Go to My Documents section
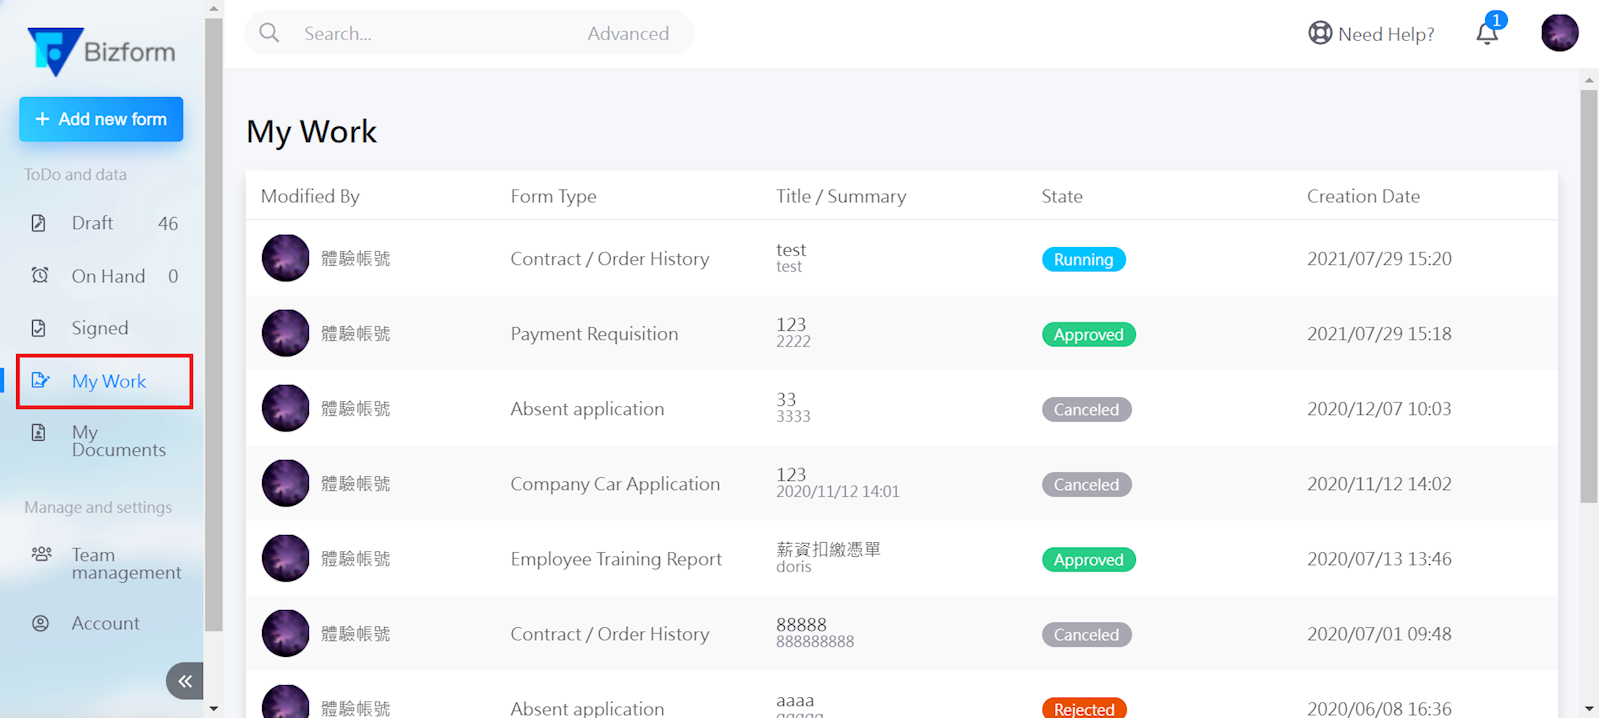The image size is (1599, 718). [x=117, y=441]
